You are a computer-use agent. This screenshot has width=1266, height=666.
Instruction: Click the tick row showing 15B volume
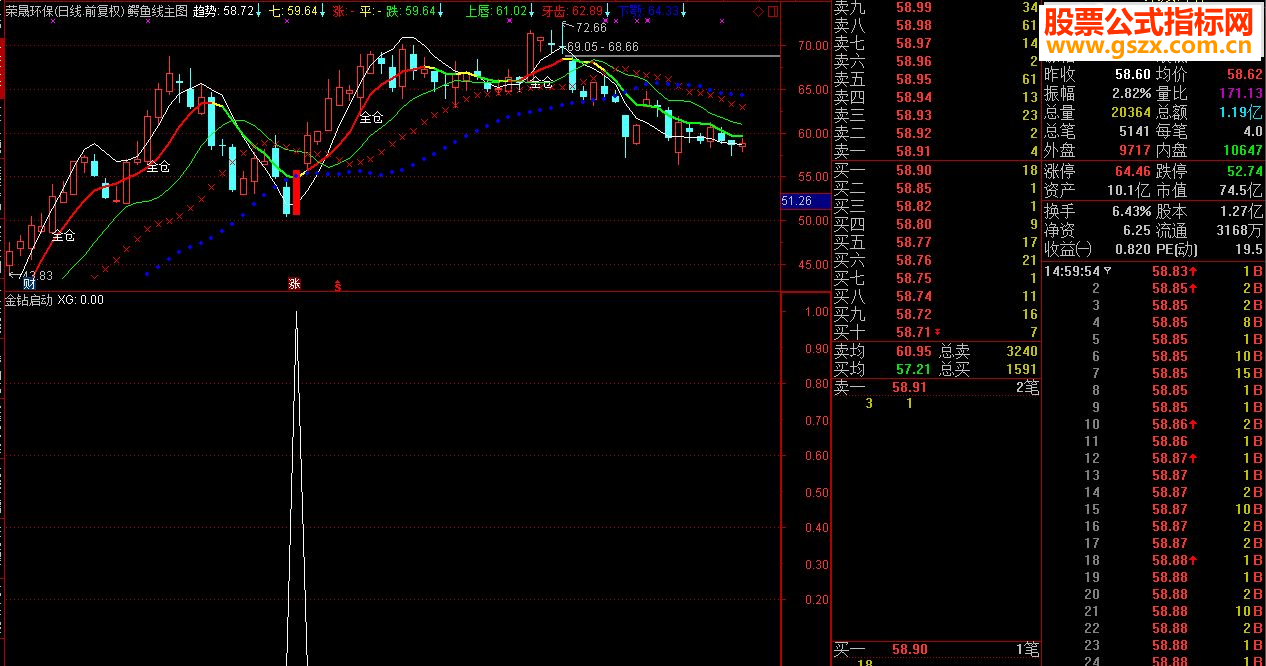click(1154, 373)
